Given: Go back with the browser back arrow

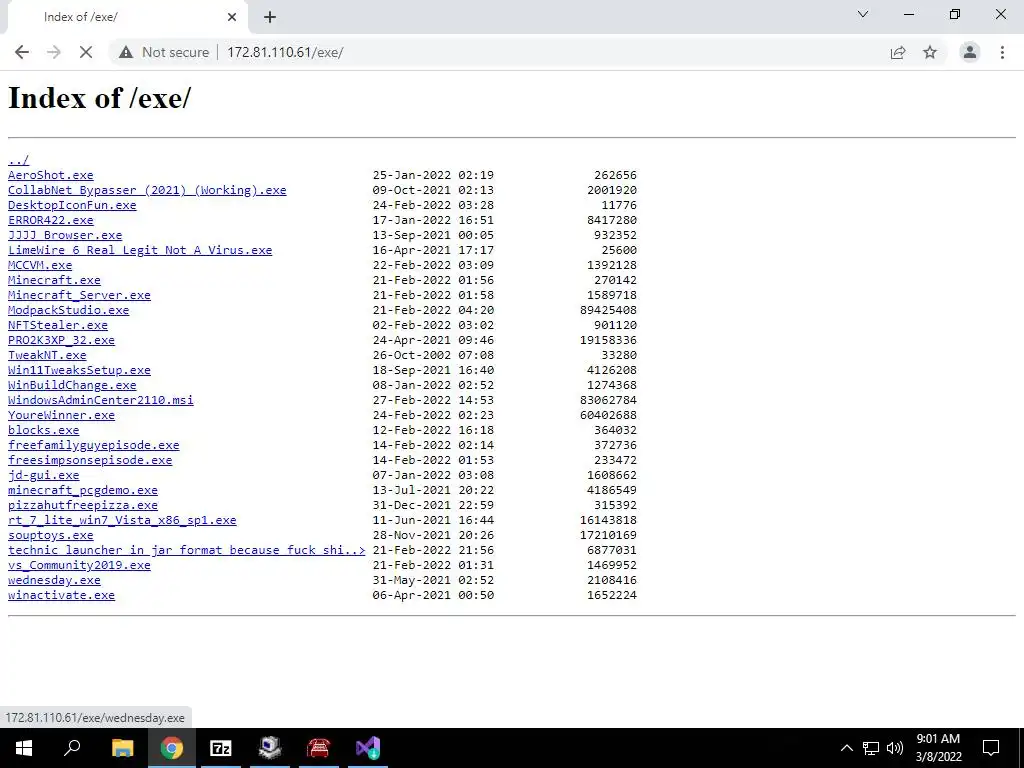Looking at the screenshot, I should [x=22, y=52].
